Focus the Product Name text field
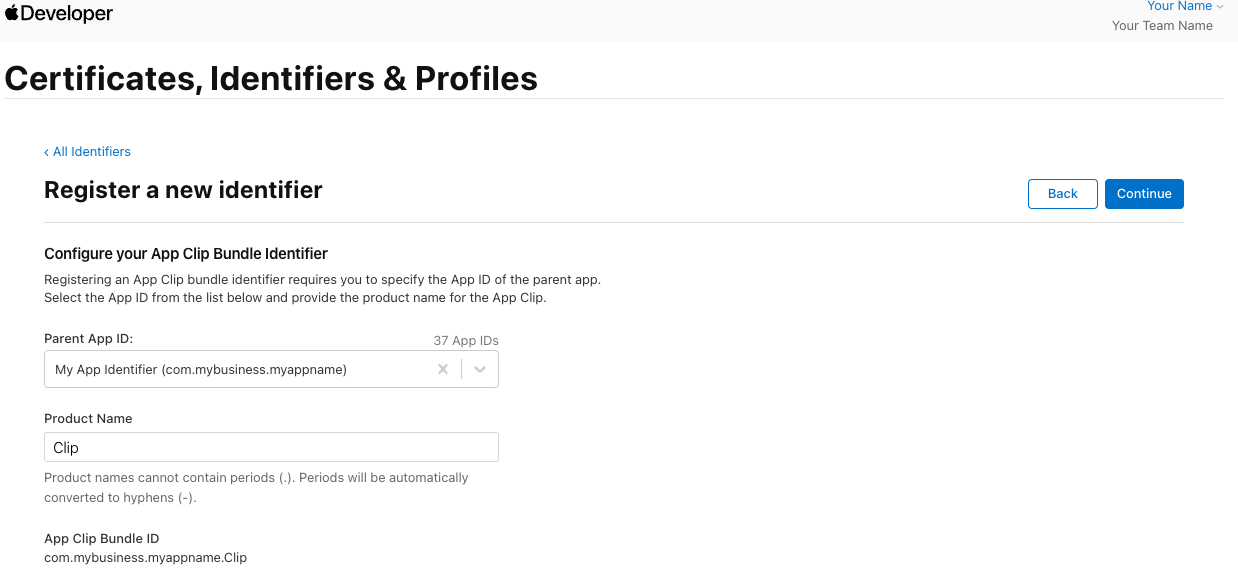This screenshot has height=571, width=1238. click(271, 447)
